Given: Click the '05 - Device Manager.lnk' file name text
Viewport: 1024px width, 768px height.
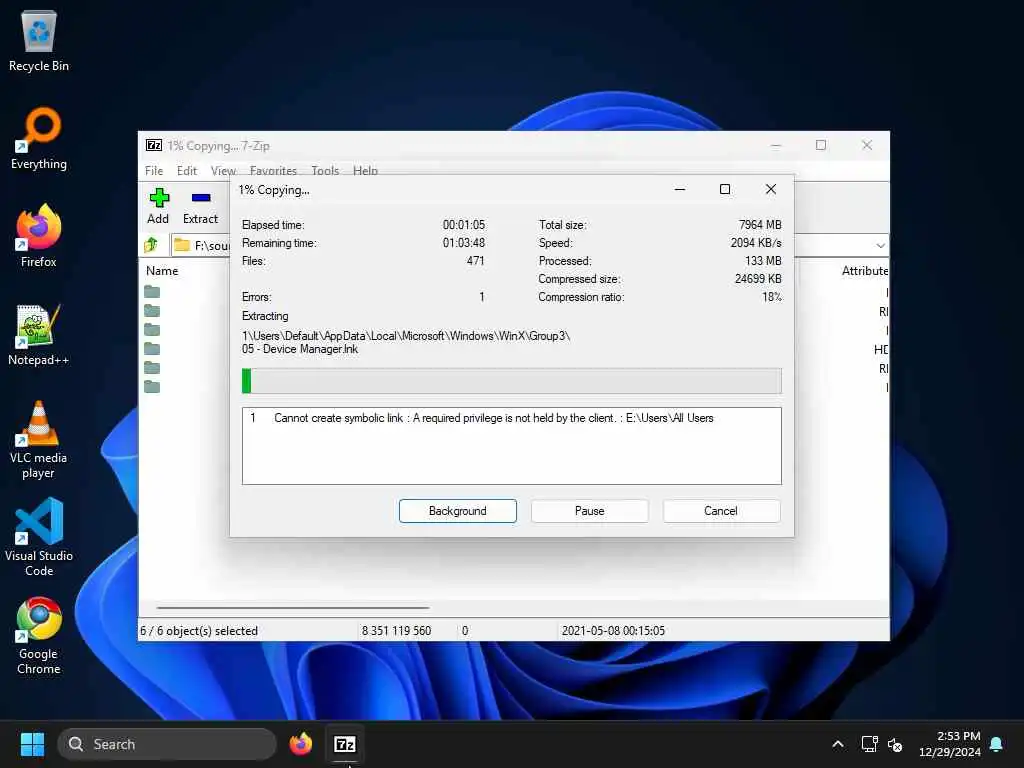Looking at the screenshot, I should [300, 349].
